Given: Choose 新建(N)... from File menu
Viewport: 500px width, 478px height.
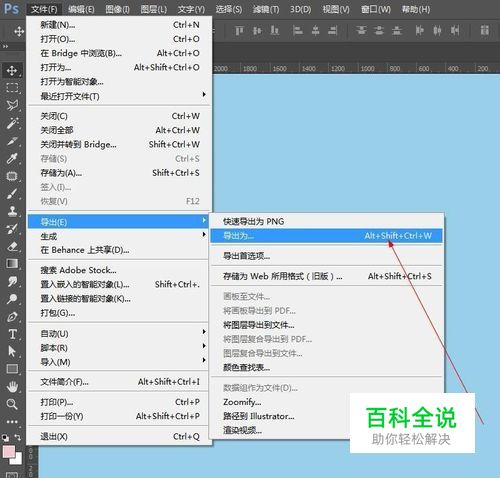Looking at the screenshot, I should point(119,25).
